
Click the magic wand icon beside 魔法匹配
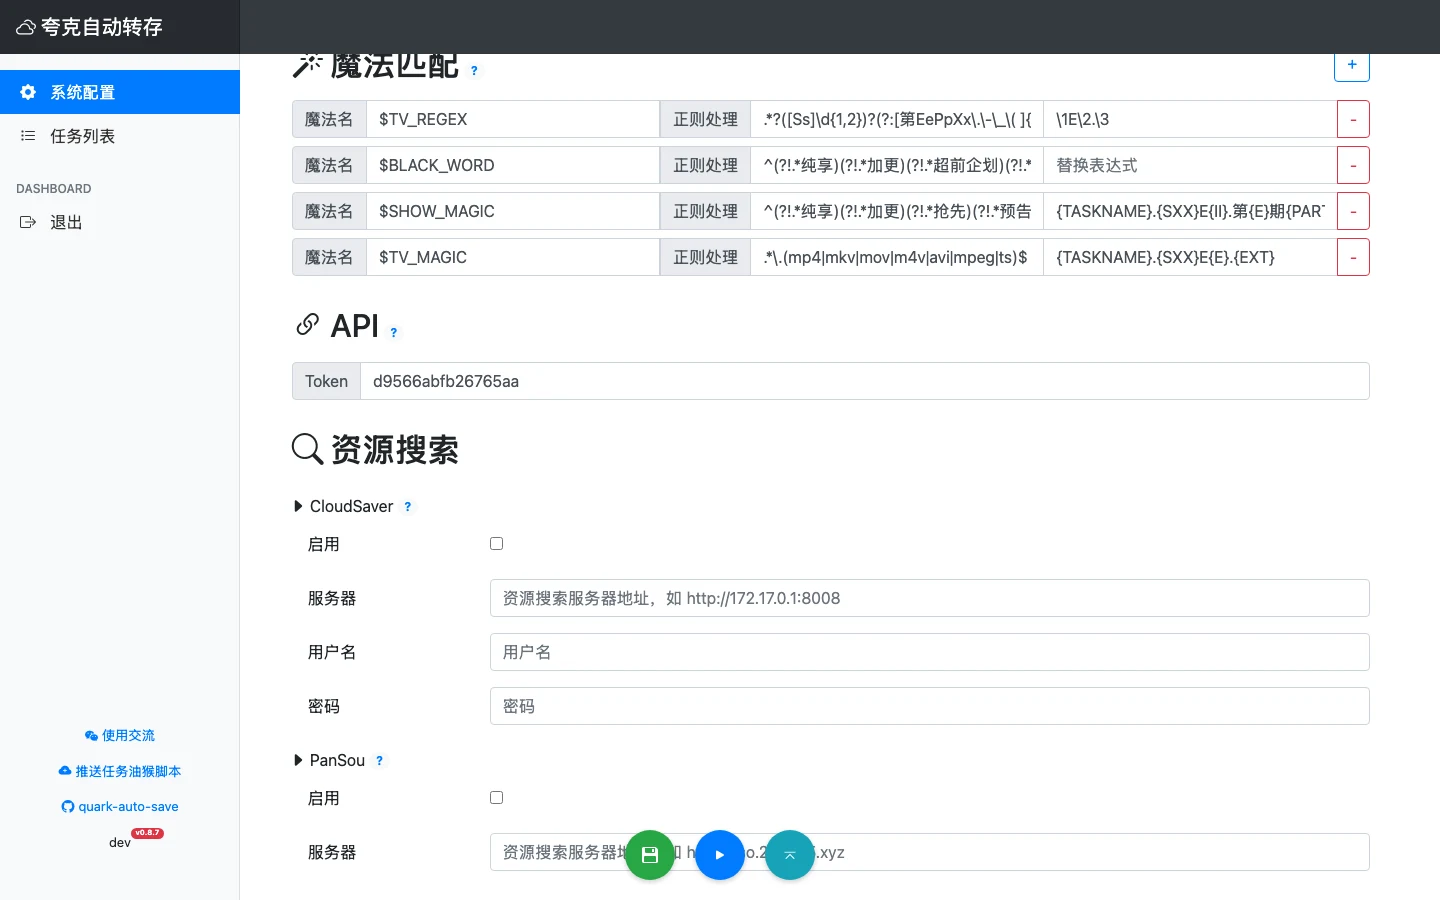307,65
